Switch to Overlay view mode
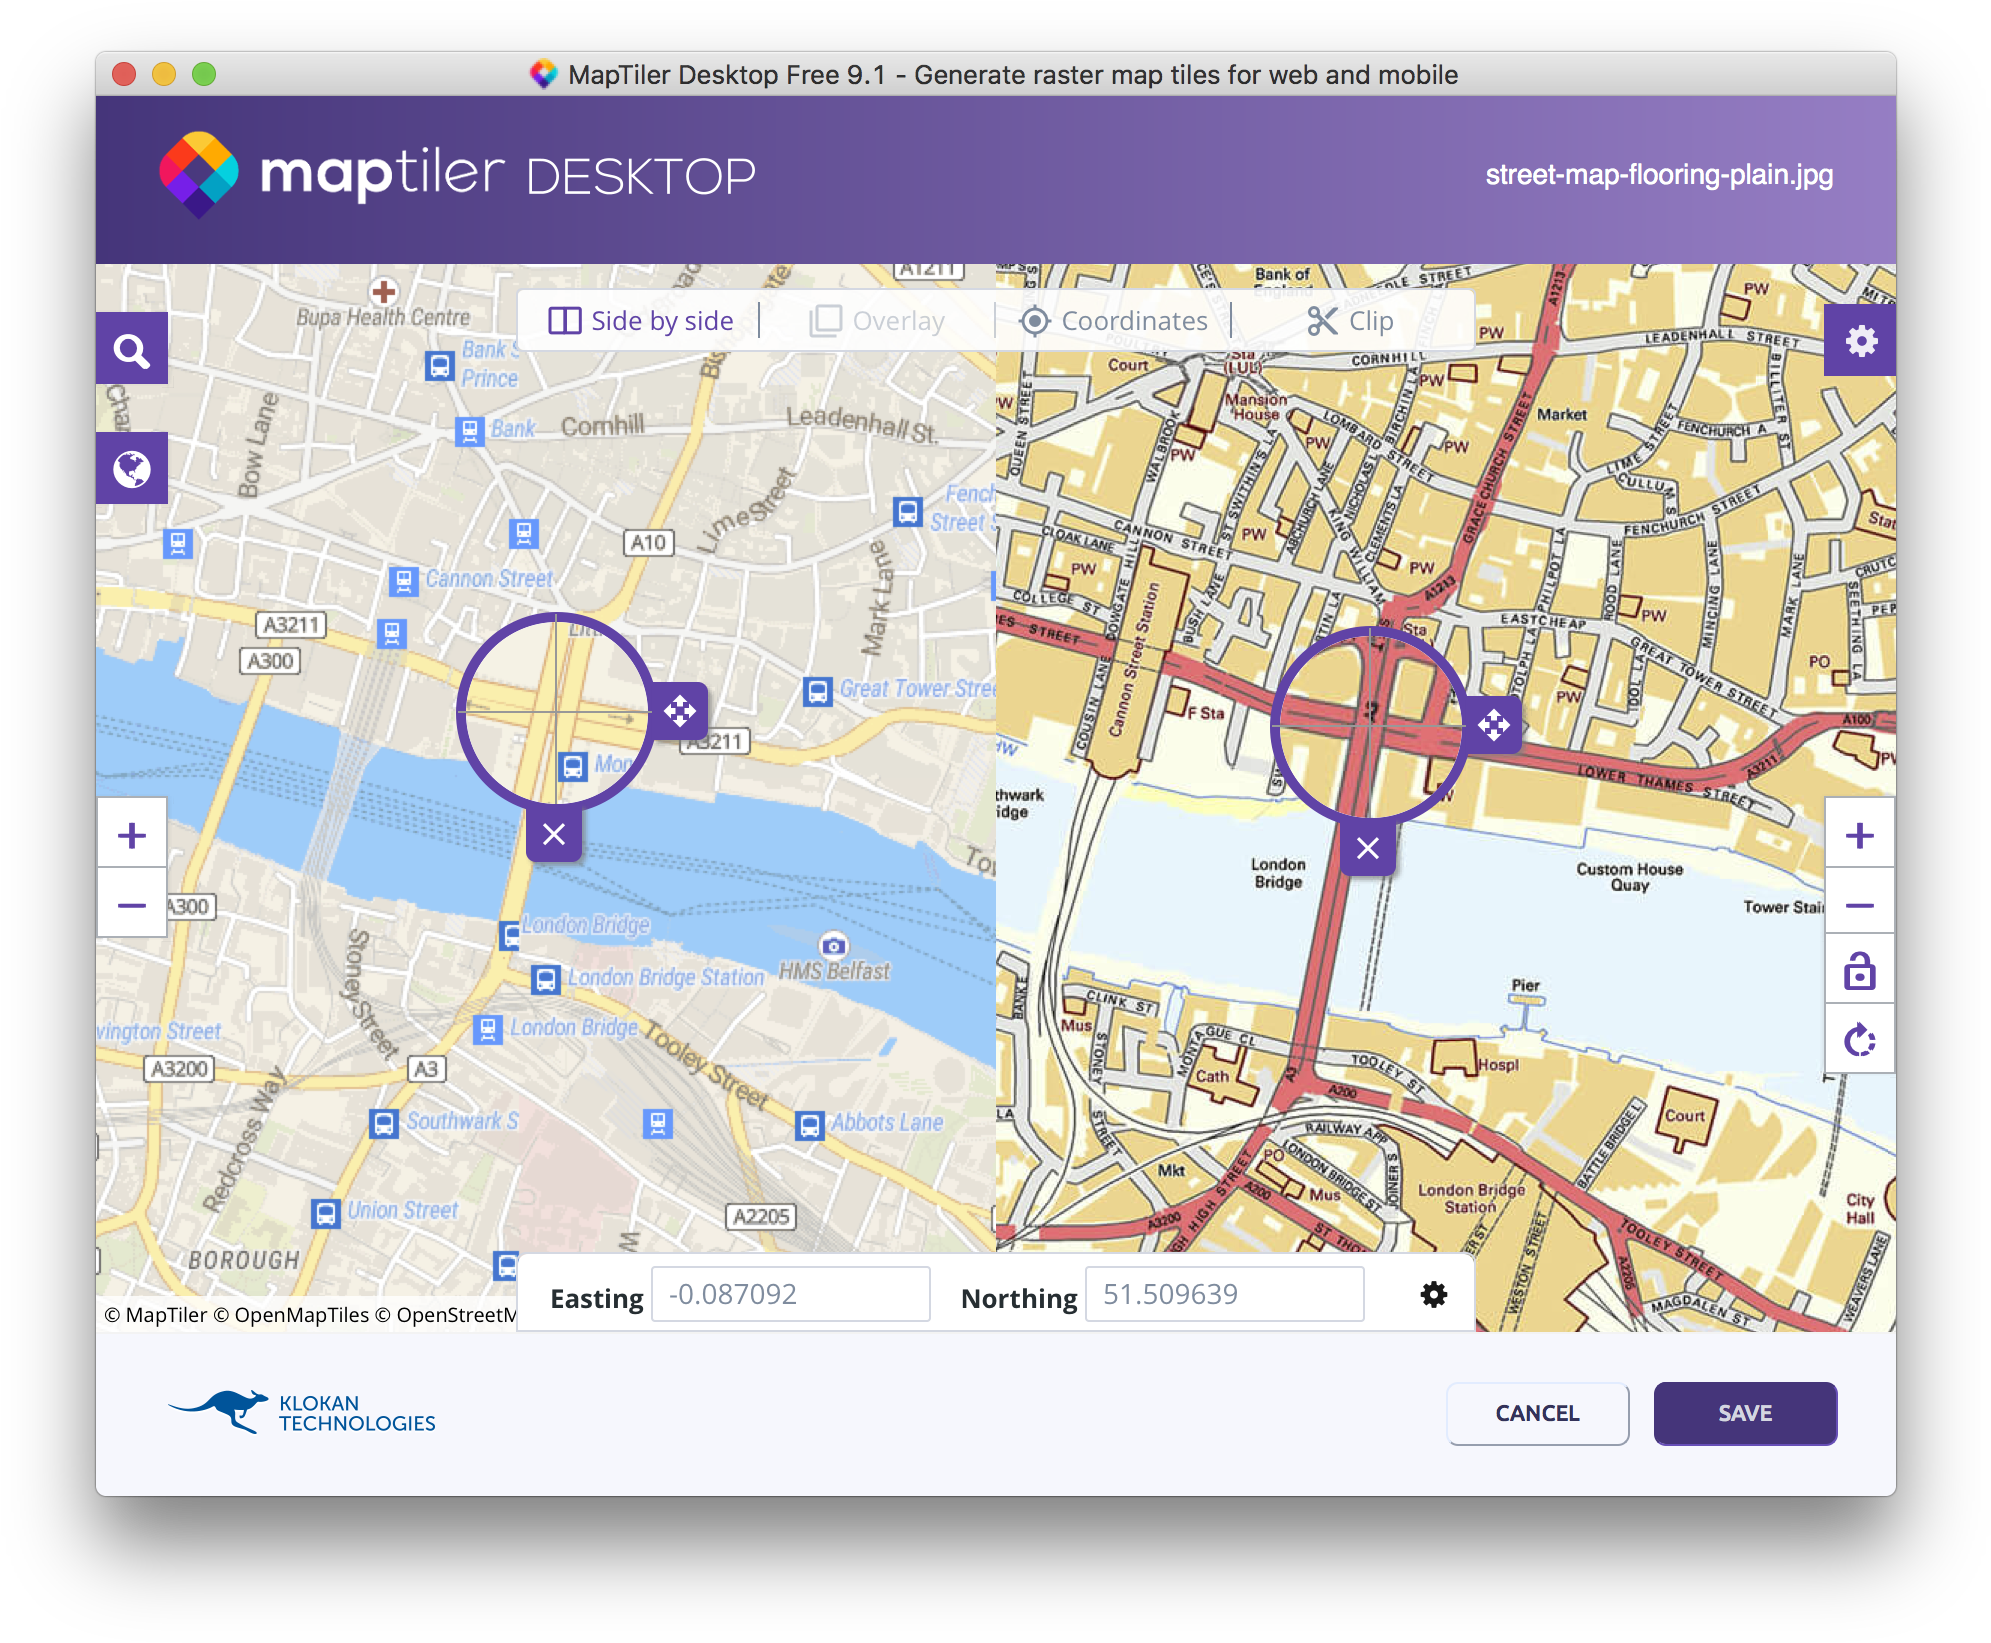The image size is (1991, 1643). [x=877, y=321]
